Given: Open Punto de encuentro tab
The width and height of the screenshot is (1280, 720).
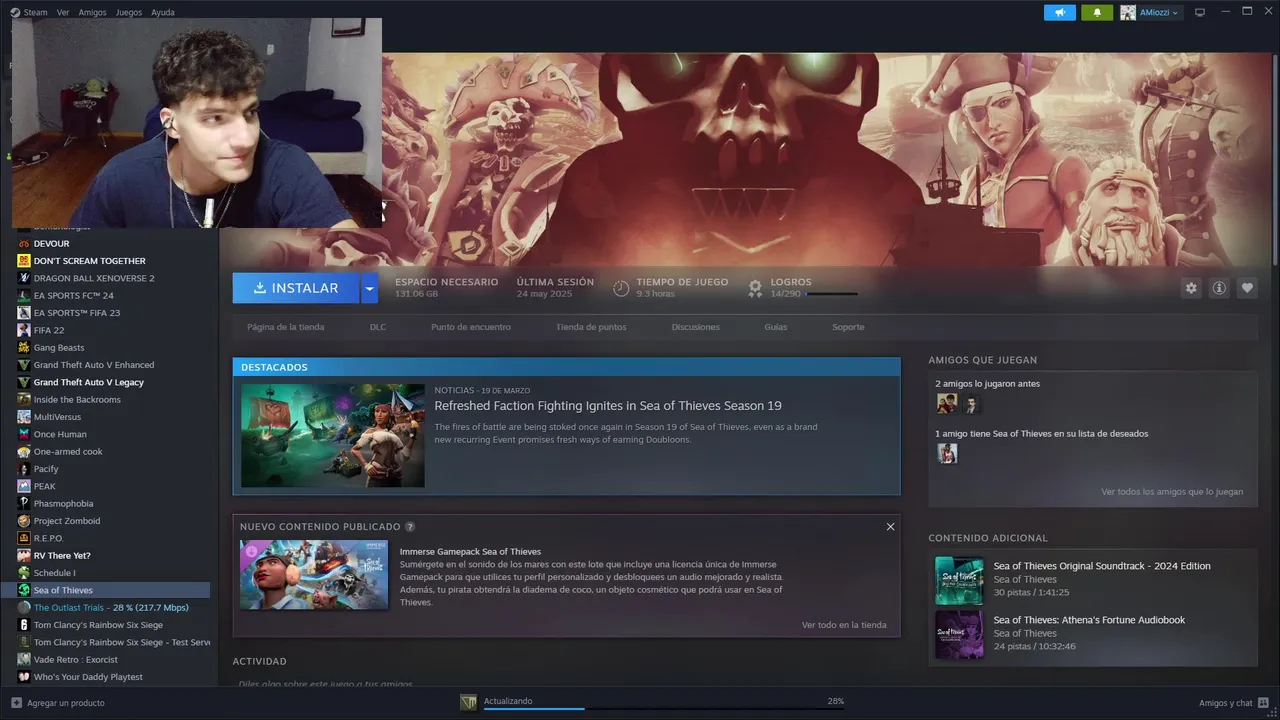Looking at the screenshot, I should (471, 327).
